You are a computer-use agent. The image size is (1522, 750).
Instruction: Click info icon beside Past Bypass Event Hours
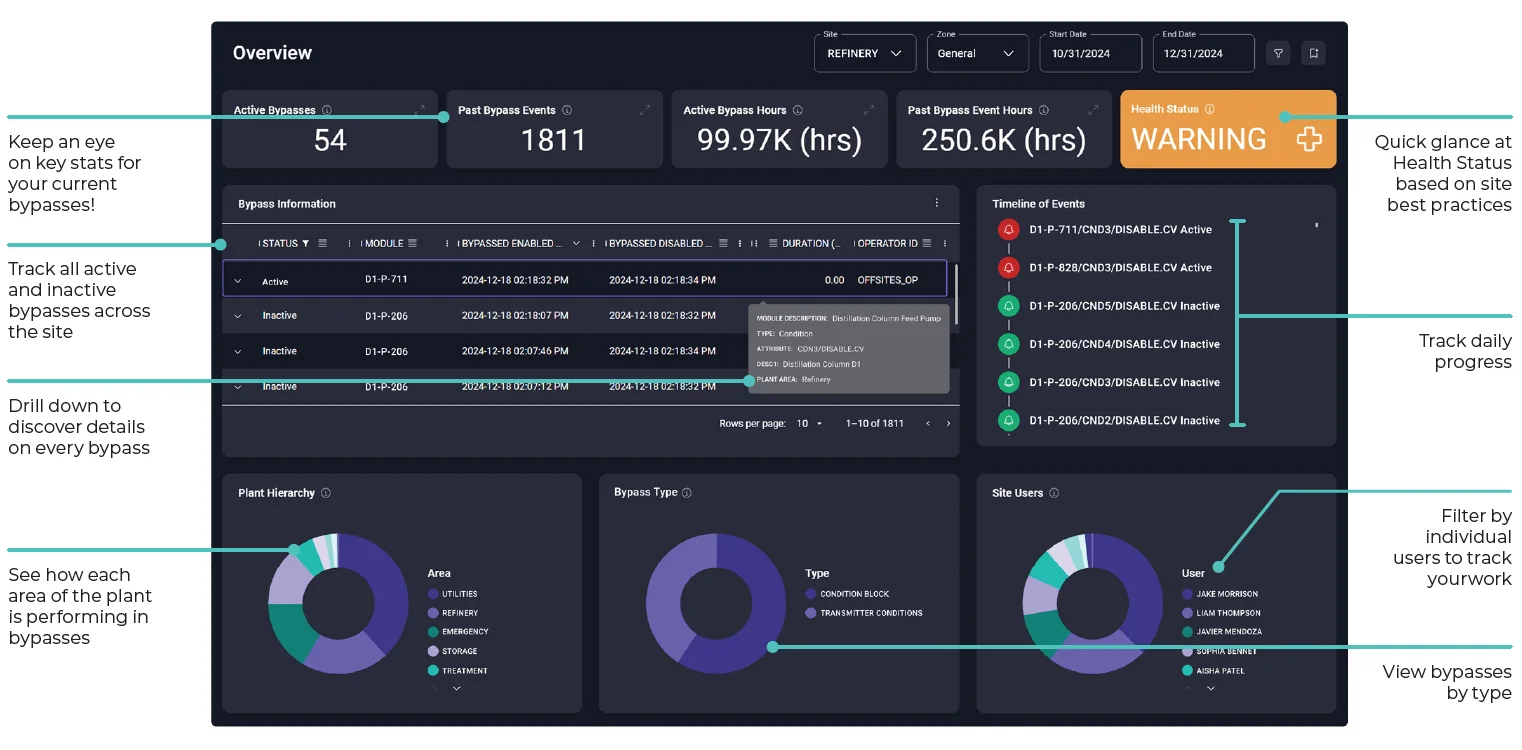point(1043,110)
